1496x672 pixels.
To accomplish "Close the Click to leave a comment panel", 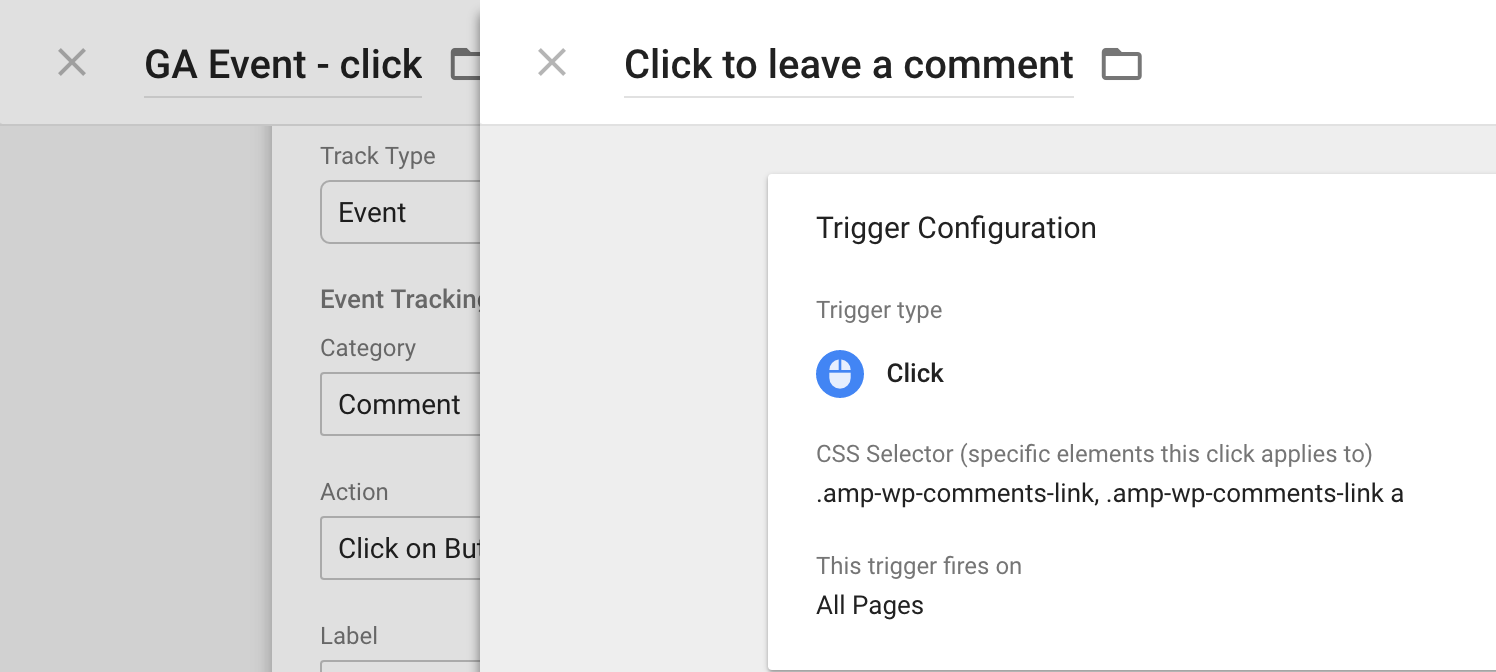I will (552, 63).
